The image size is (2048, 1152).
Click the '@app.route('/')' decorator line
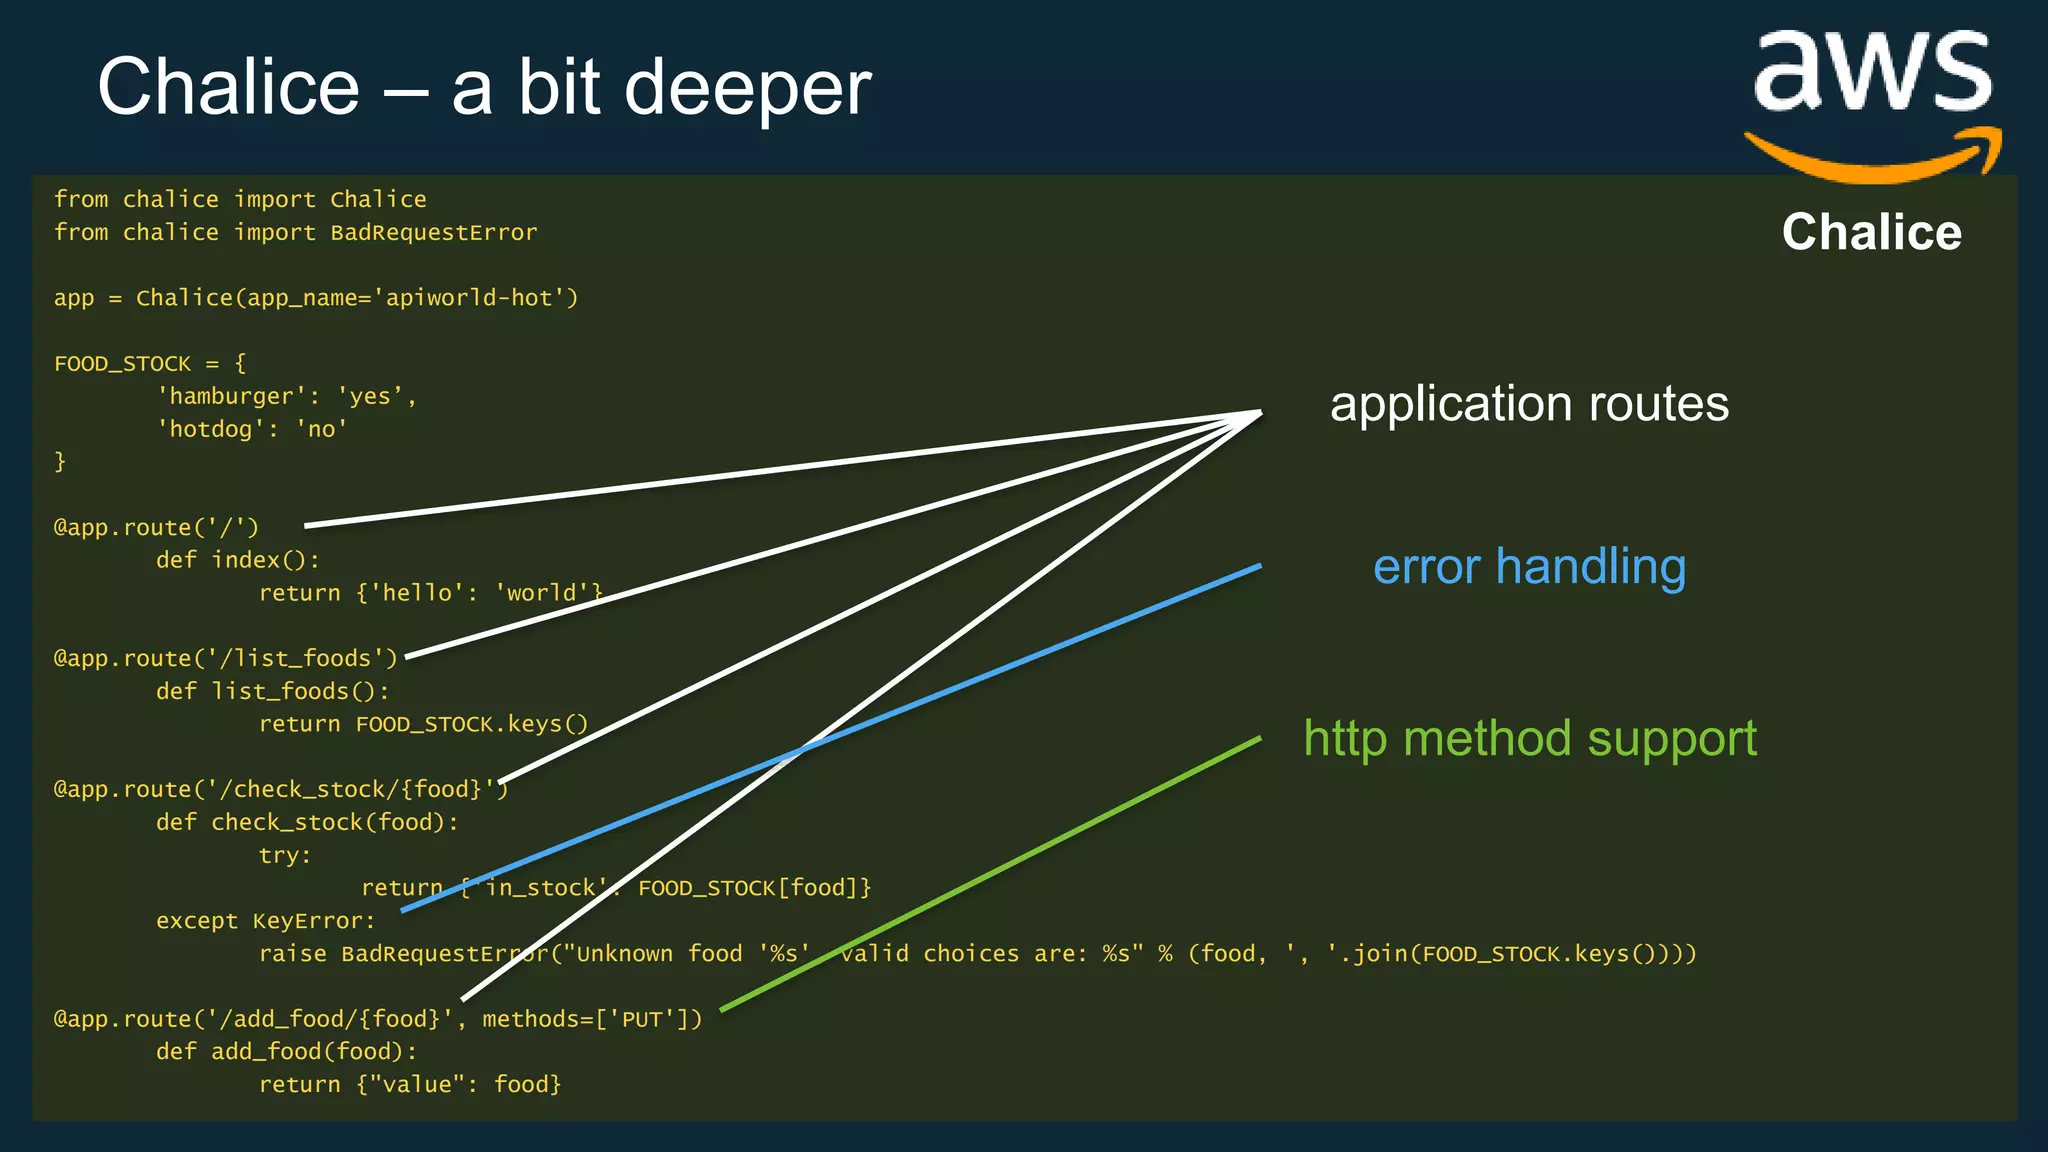pos(156,527)
